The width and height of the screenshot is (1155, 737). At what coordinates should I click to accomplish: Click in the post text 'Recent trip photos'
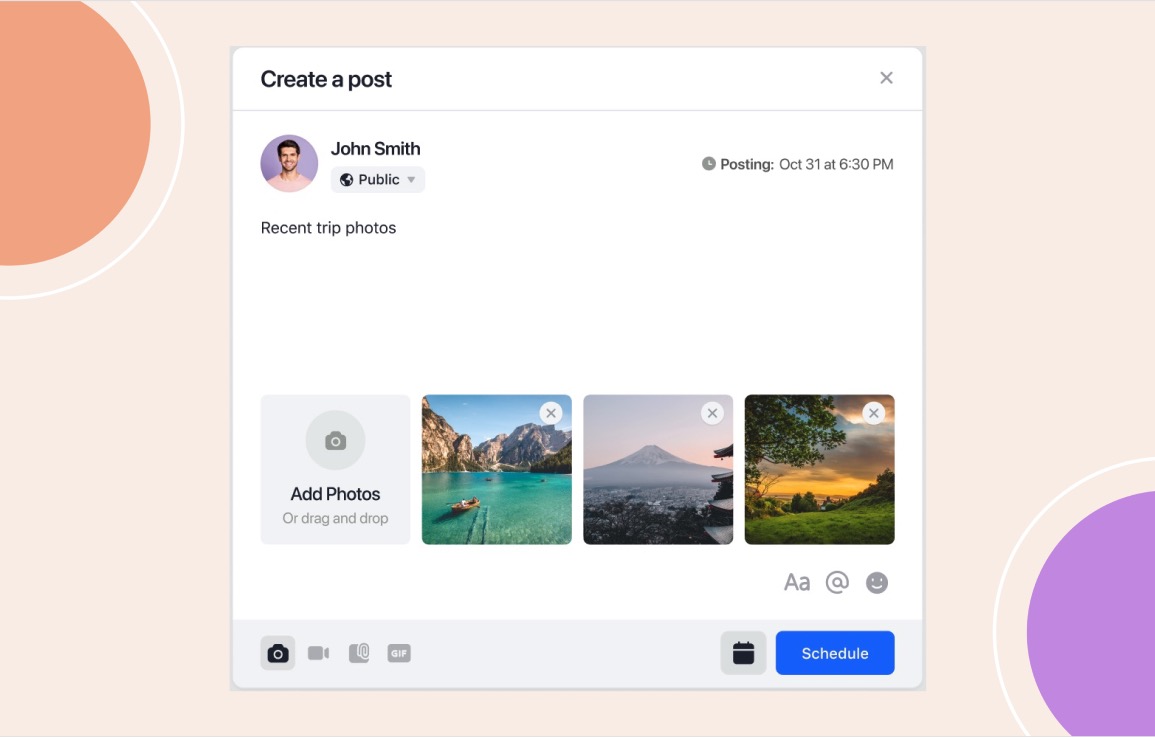[329, 228]
